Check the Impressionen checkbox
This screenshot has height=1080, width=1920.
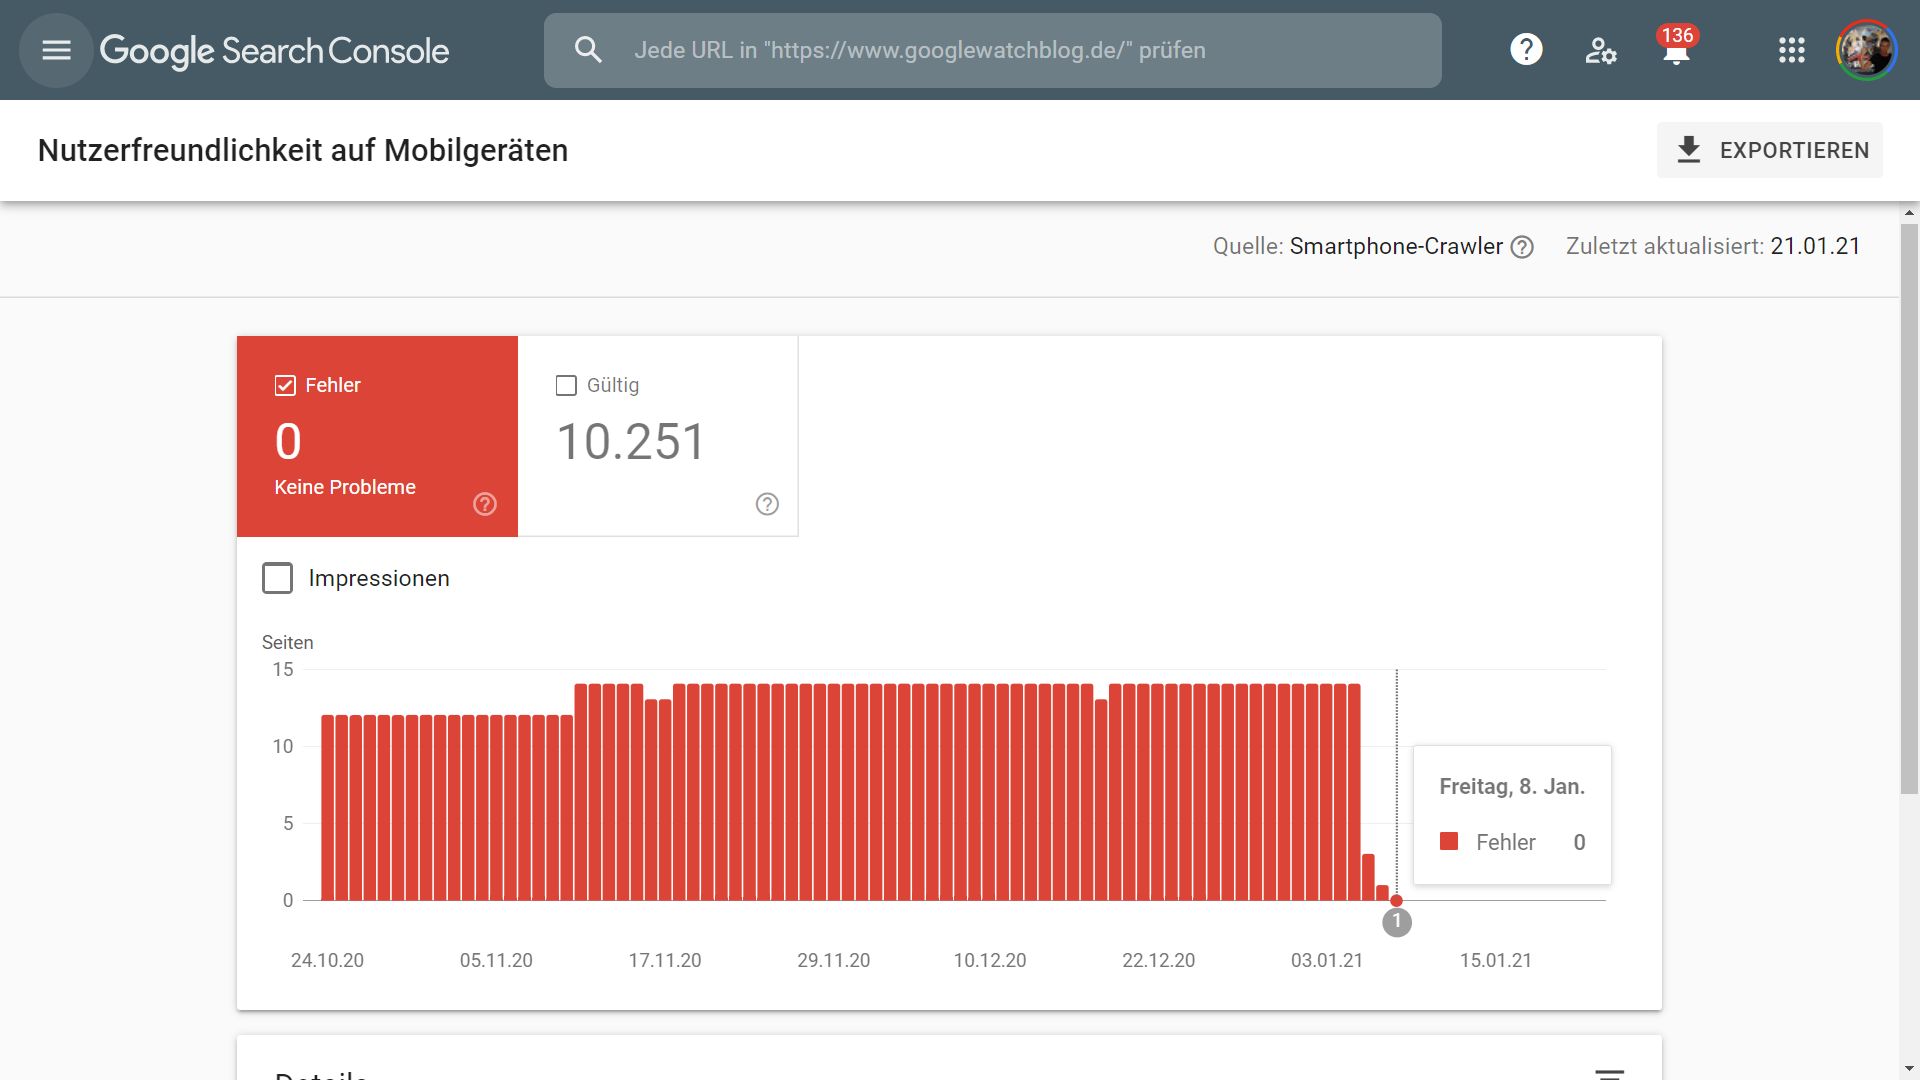(277, 578)
